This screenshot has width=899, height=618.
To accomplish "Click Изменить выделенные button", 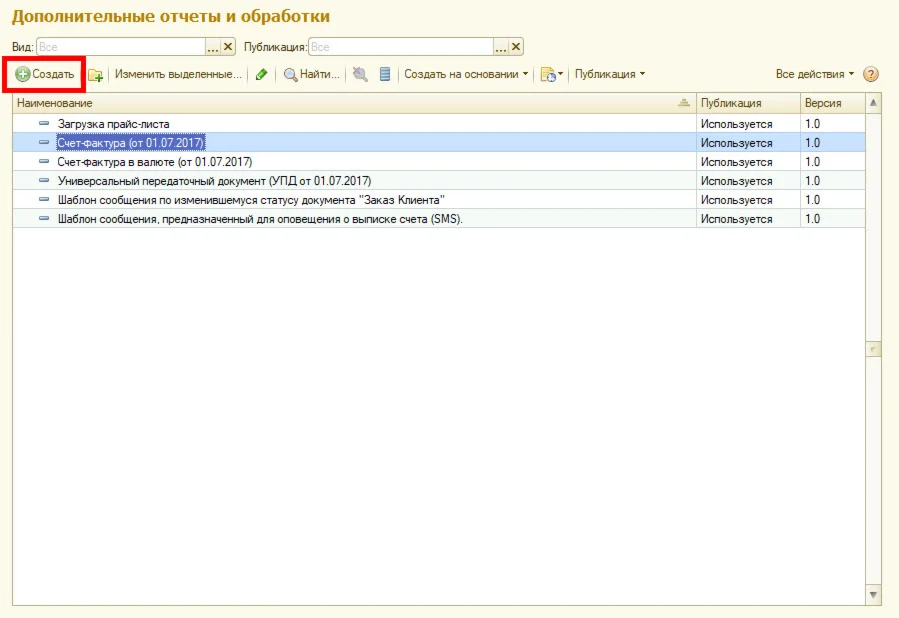I will [178, 75].
